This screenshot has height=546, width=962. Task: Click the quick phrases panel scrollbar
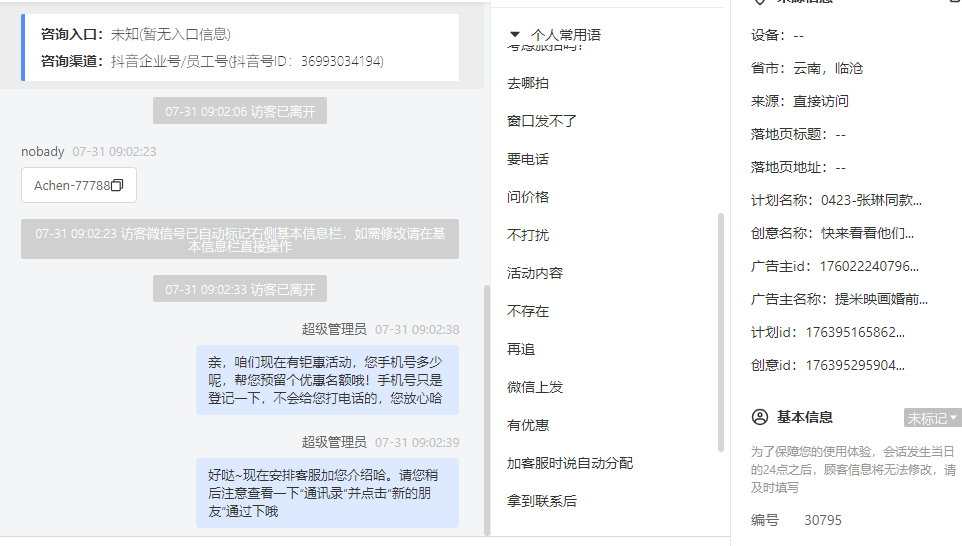[721, 333]
